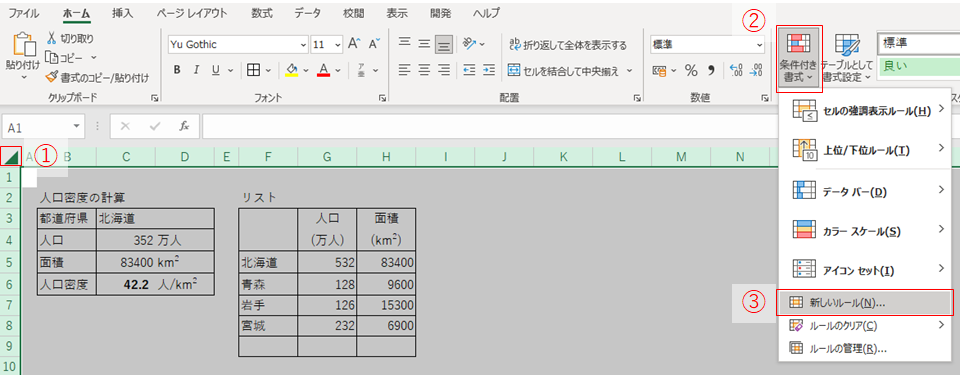The image size is (960, 375).
Task: Click the insert function fx button
Action: [x=184, y=126]
